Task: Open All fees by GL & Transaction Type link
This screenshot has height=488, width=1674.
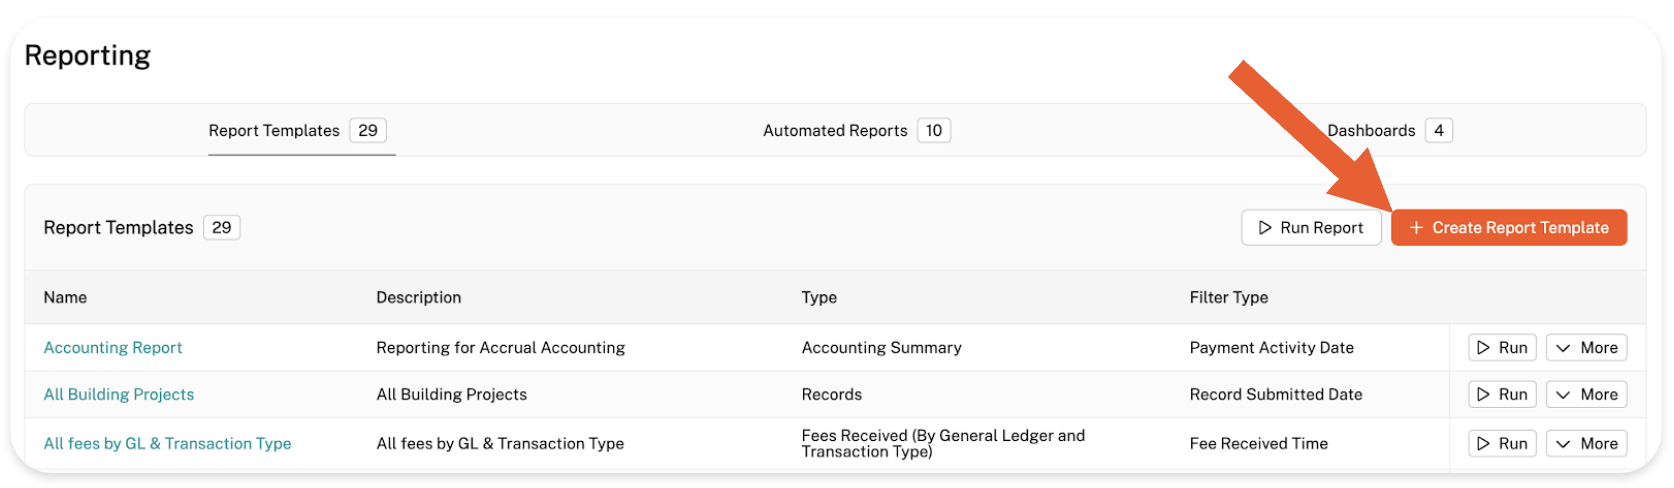Action: click(x=167, y=444)
